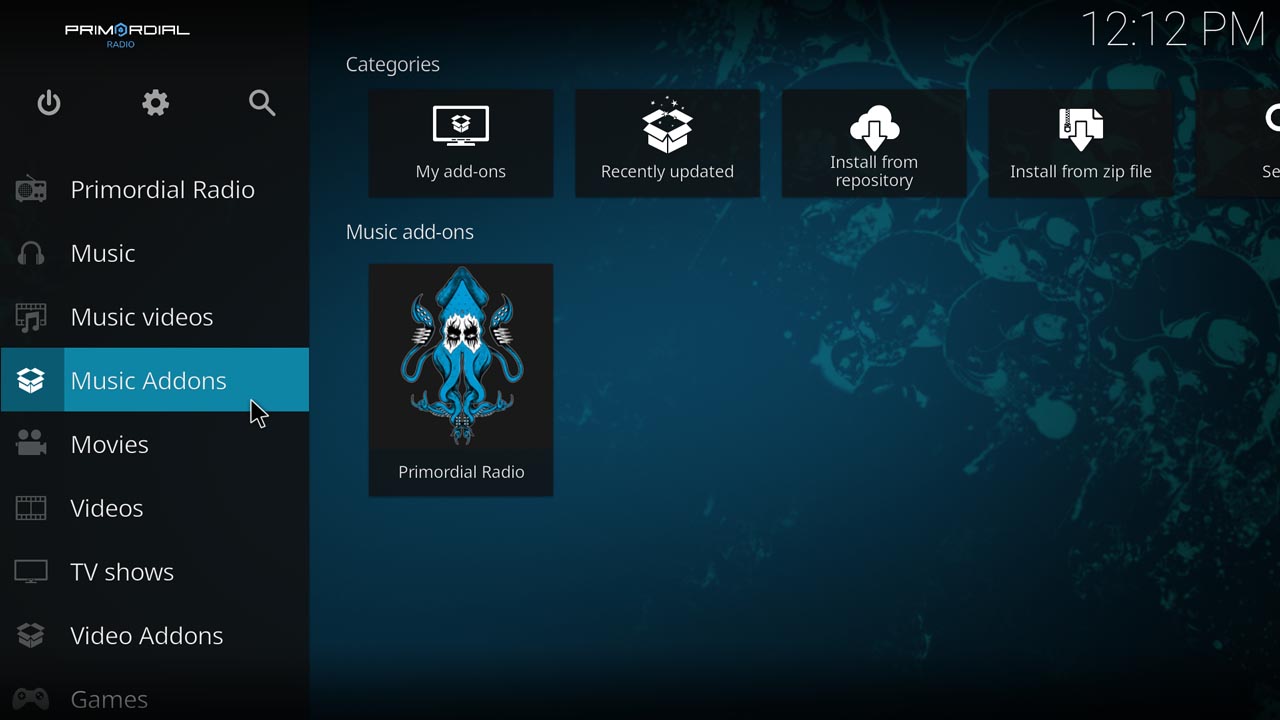The height and width of the screenshot is (720, 1280).
Task: Click the Primordial Radio add-on title
Action: (x=461, y=472)
